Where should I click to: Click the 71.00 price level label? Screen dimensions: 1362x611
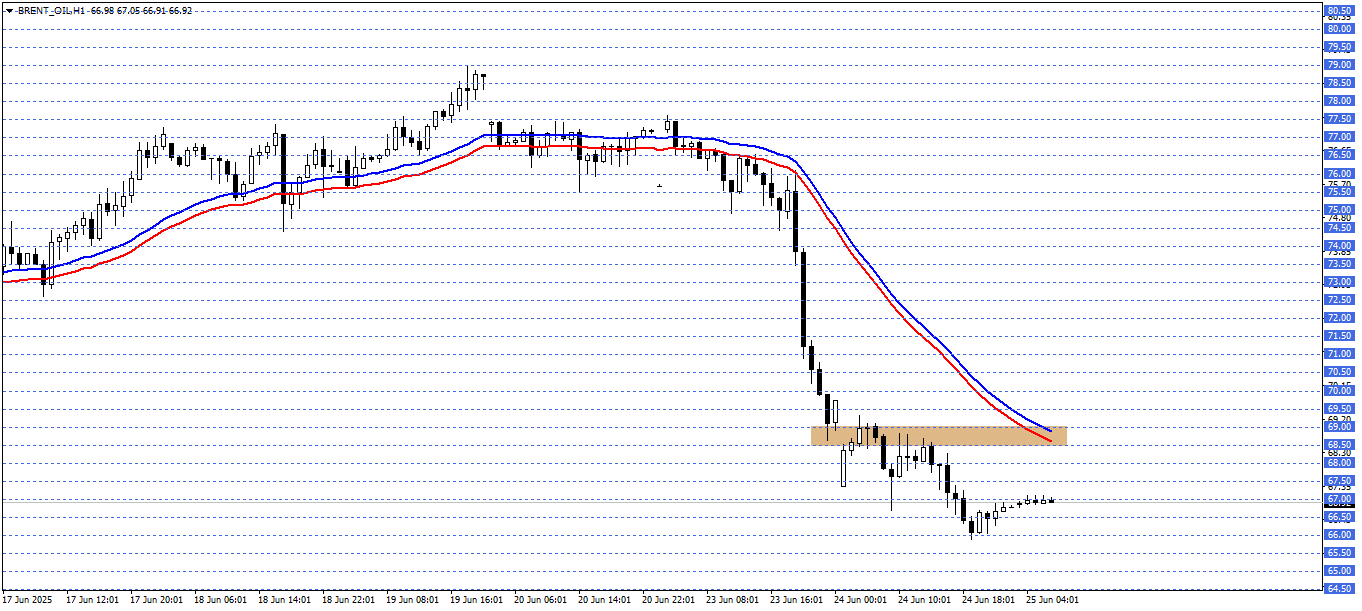[1338, 354]
